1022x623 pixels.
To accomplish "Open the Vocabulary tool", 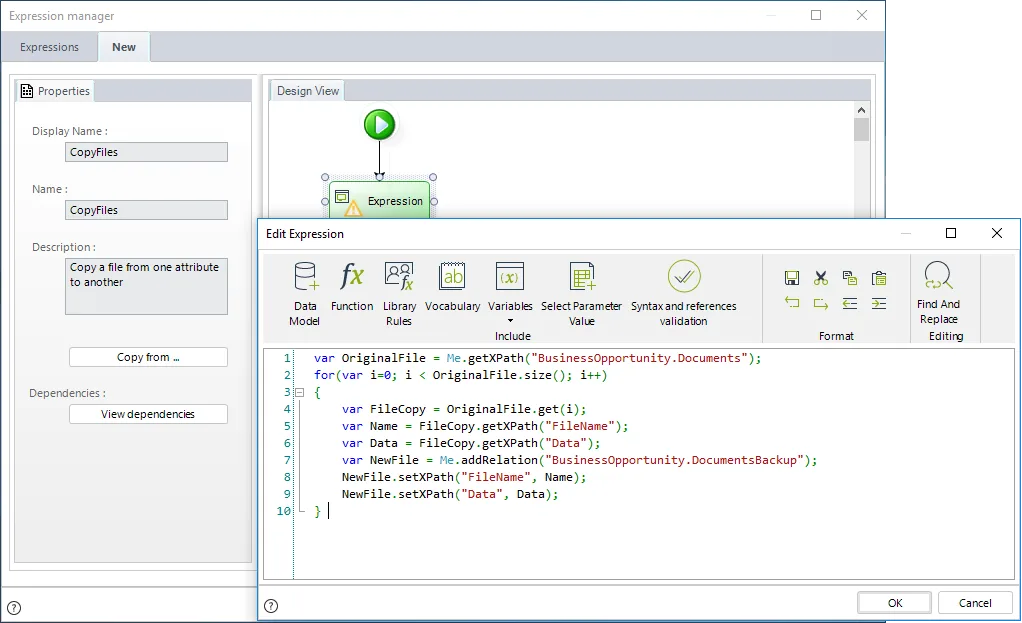I will tap(452, 286).
